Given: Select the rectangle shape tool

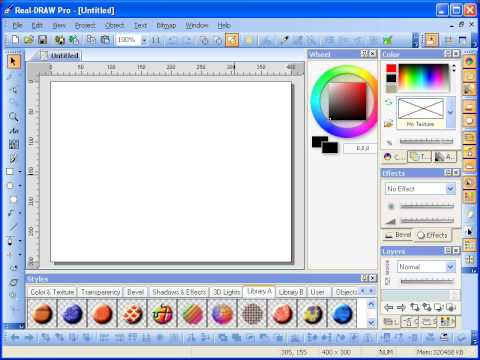Looking at the screenshot, I should pos(10,172).
